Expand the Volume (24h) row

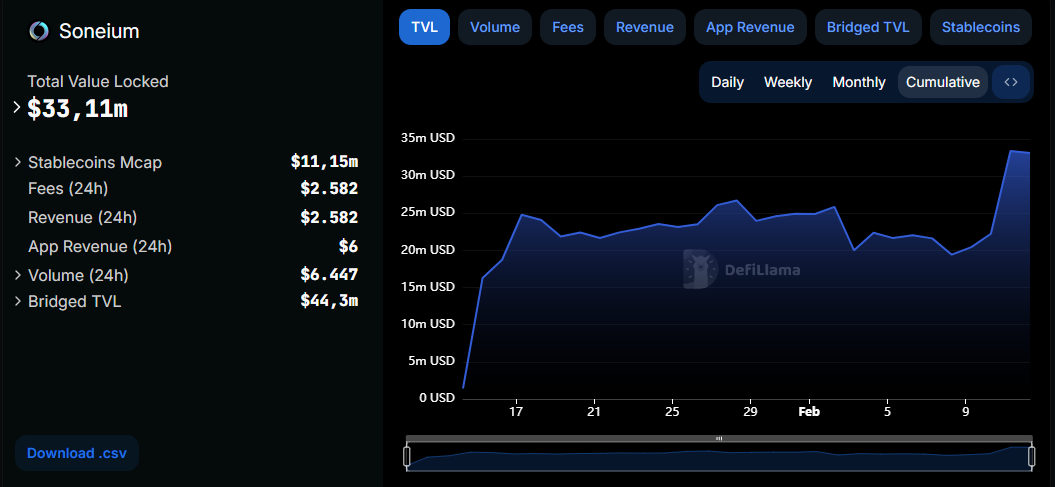coord(17,275)
